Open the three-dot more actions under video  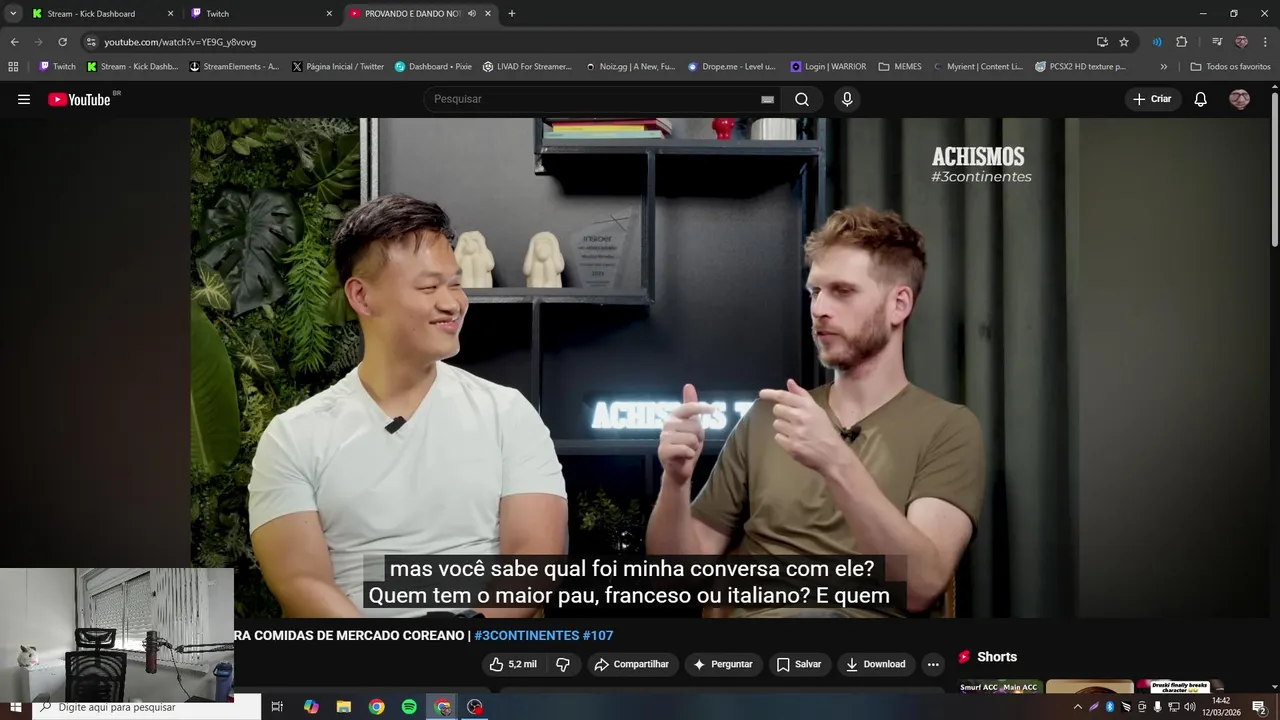933,664
